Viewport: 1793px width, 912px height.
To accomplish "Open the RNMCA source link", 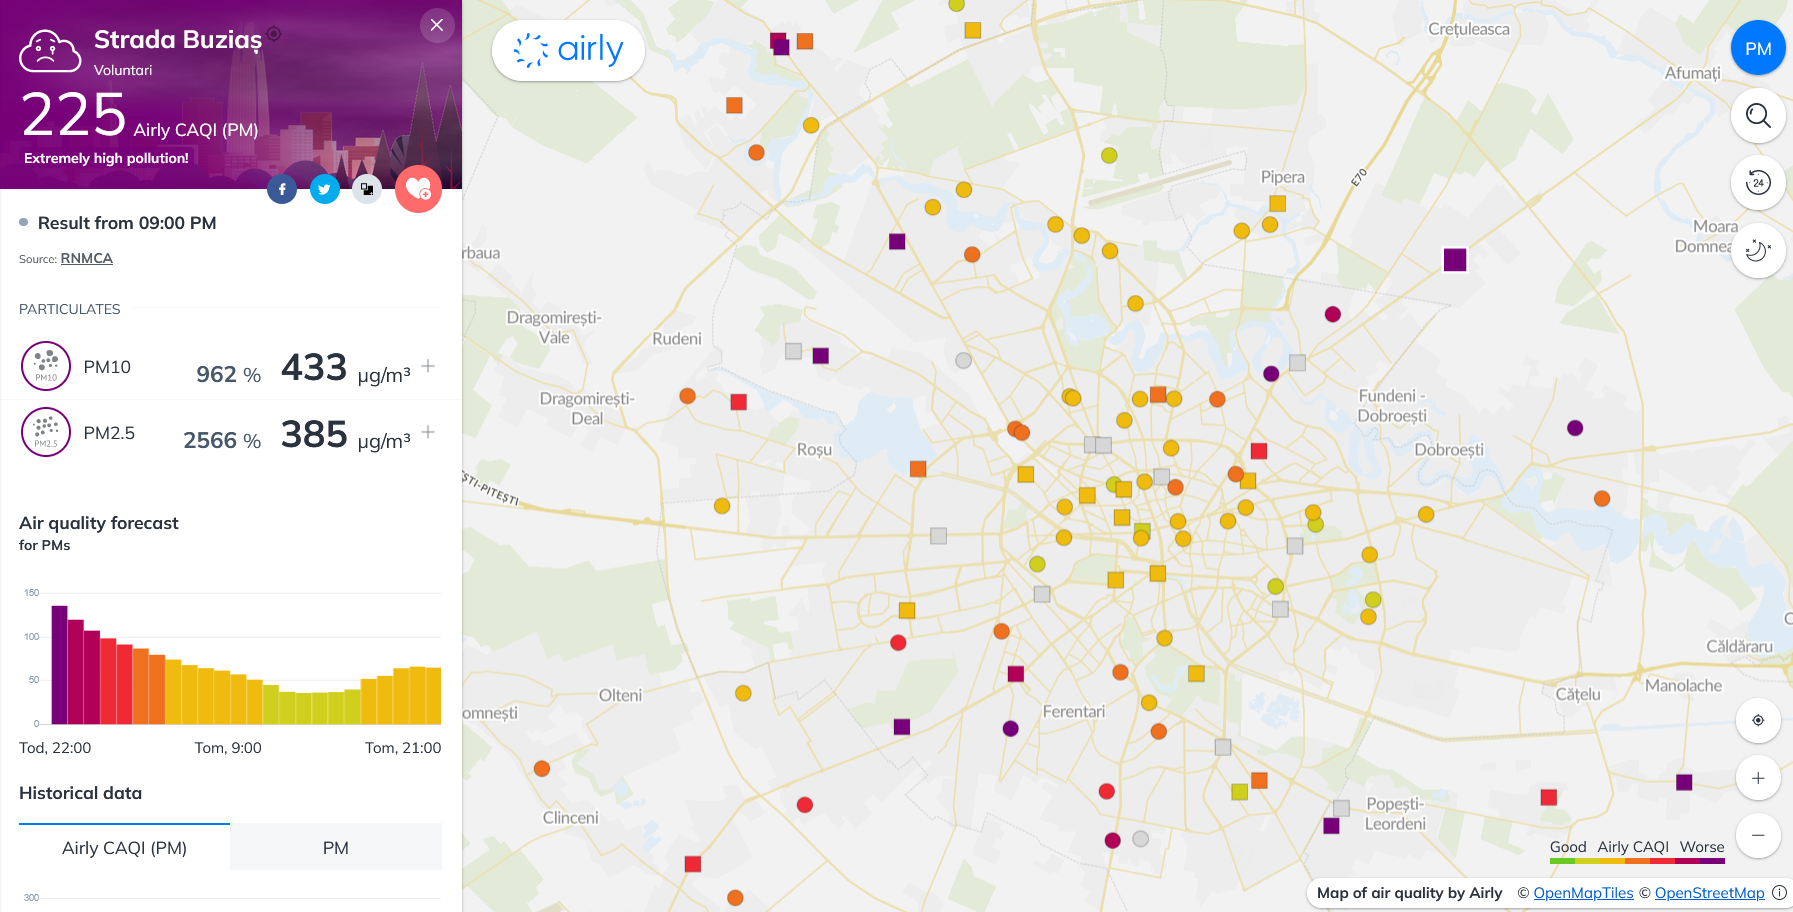I will click(87, 258).
